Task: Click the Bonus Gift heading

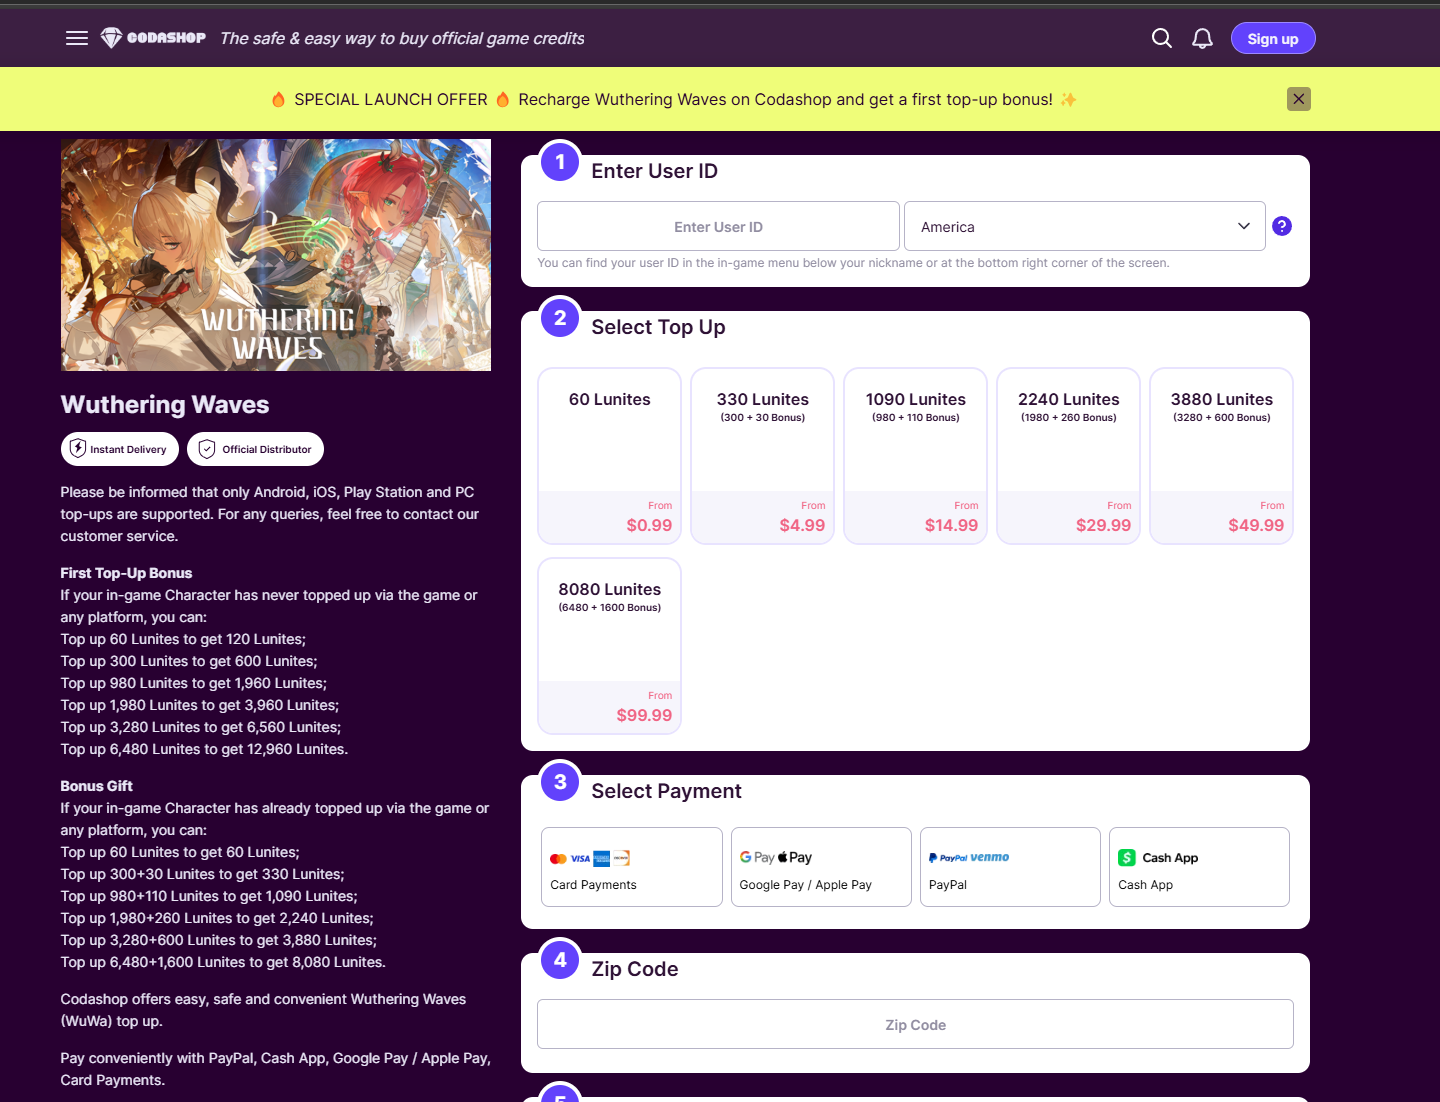Action: point(96,786)
